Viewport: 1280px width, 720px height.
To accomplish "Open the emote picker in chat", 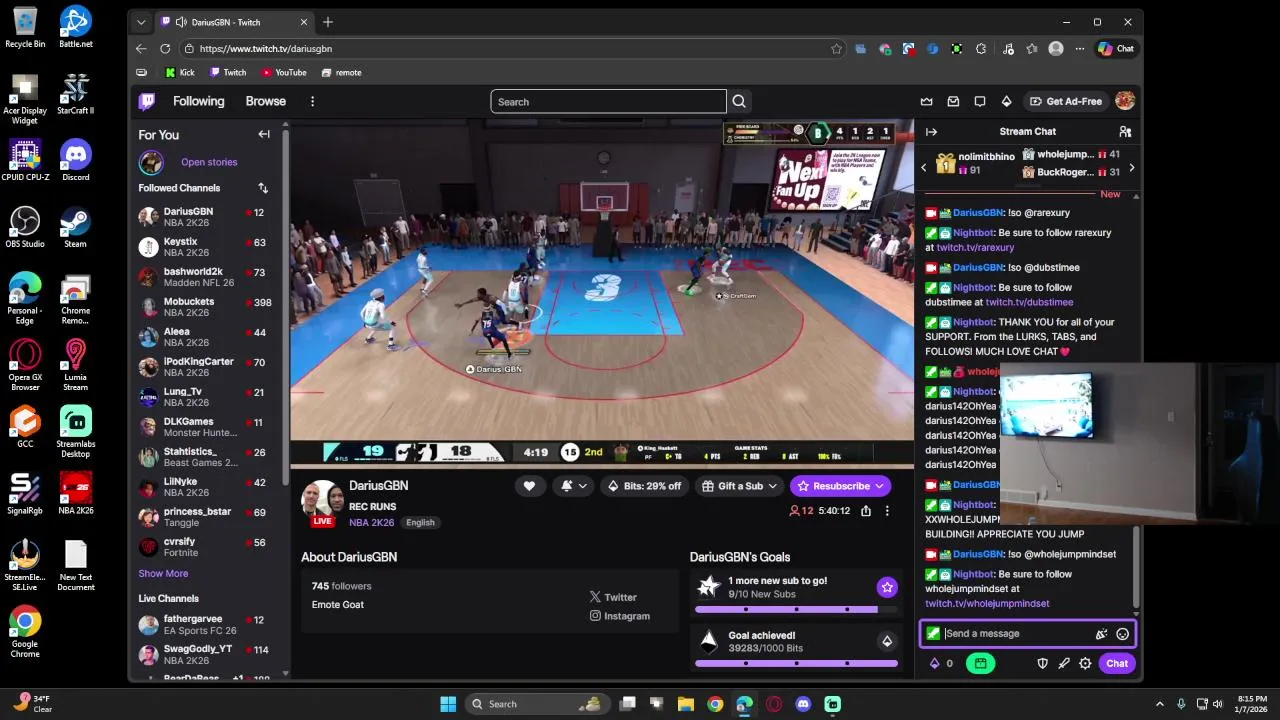I will coord(1122,634).
